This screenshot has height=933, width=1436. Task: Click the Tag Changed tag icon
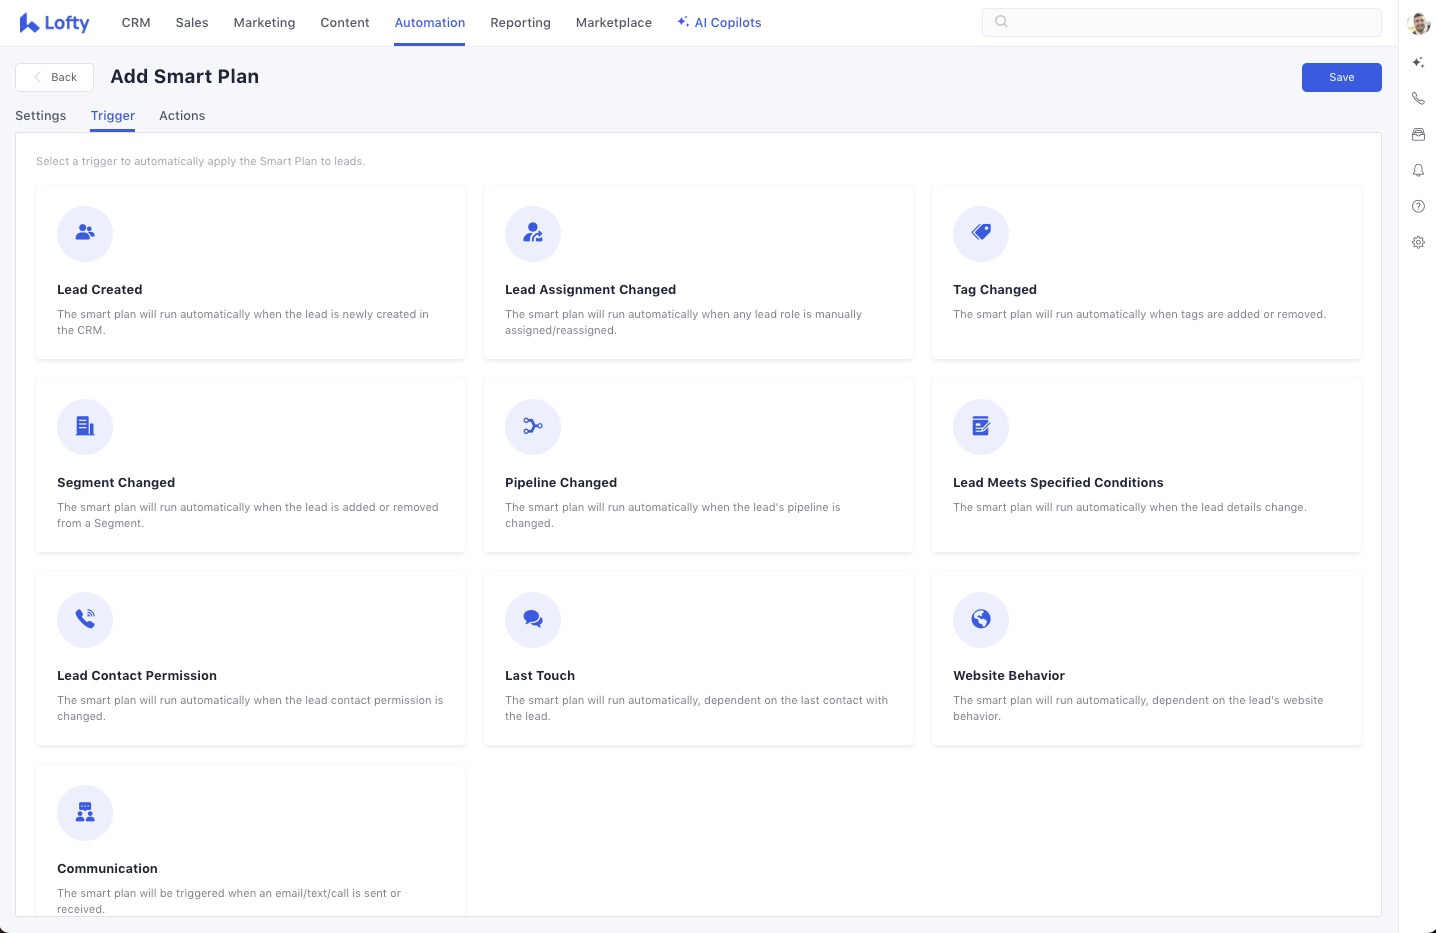(x=981, y=233)
